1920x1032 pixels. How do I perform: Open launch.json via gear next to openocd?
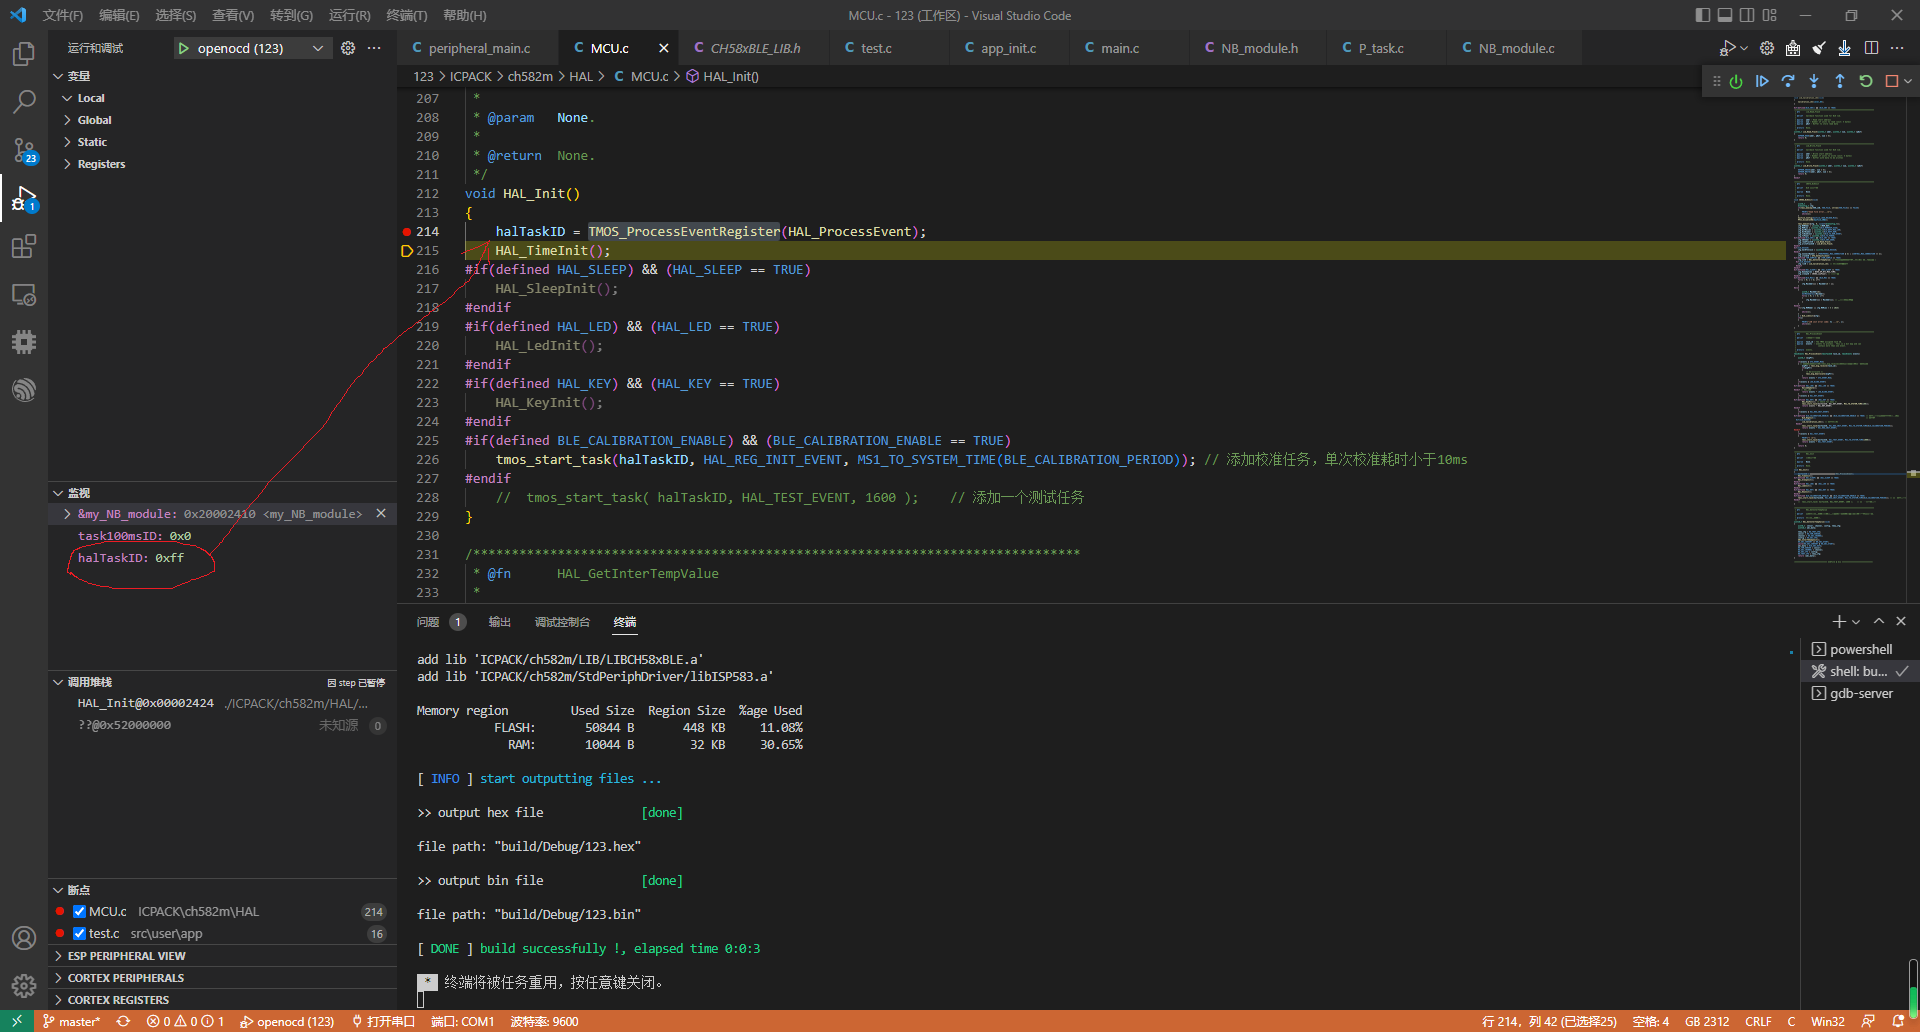tap(348, 48)
